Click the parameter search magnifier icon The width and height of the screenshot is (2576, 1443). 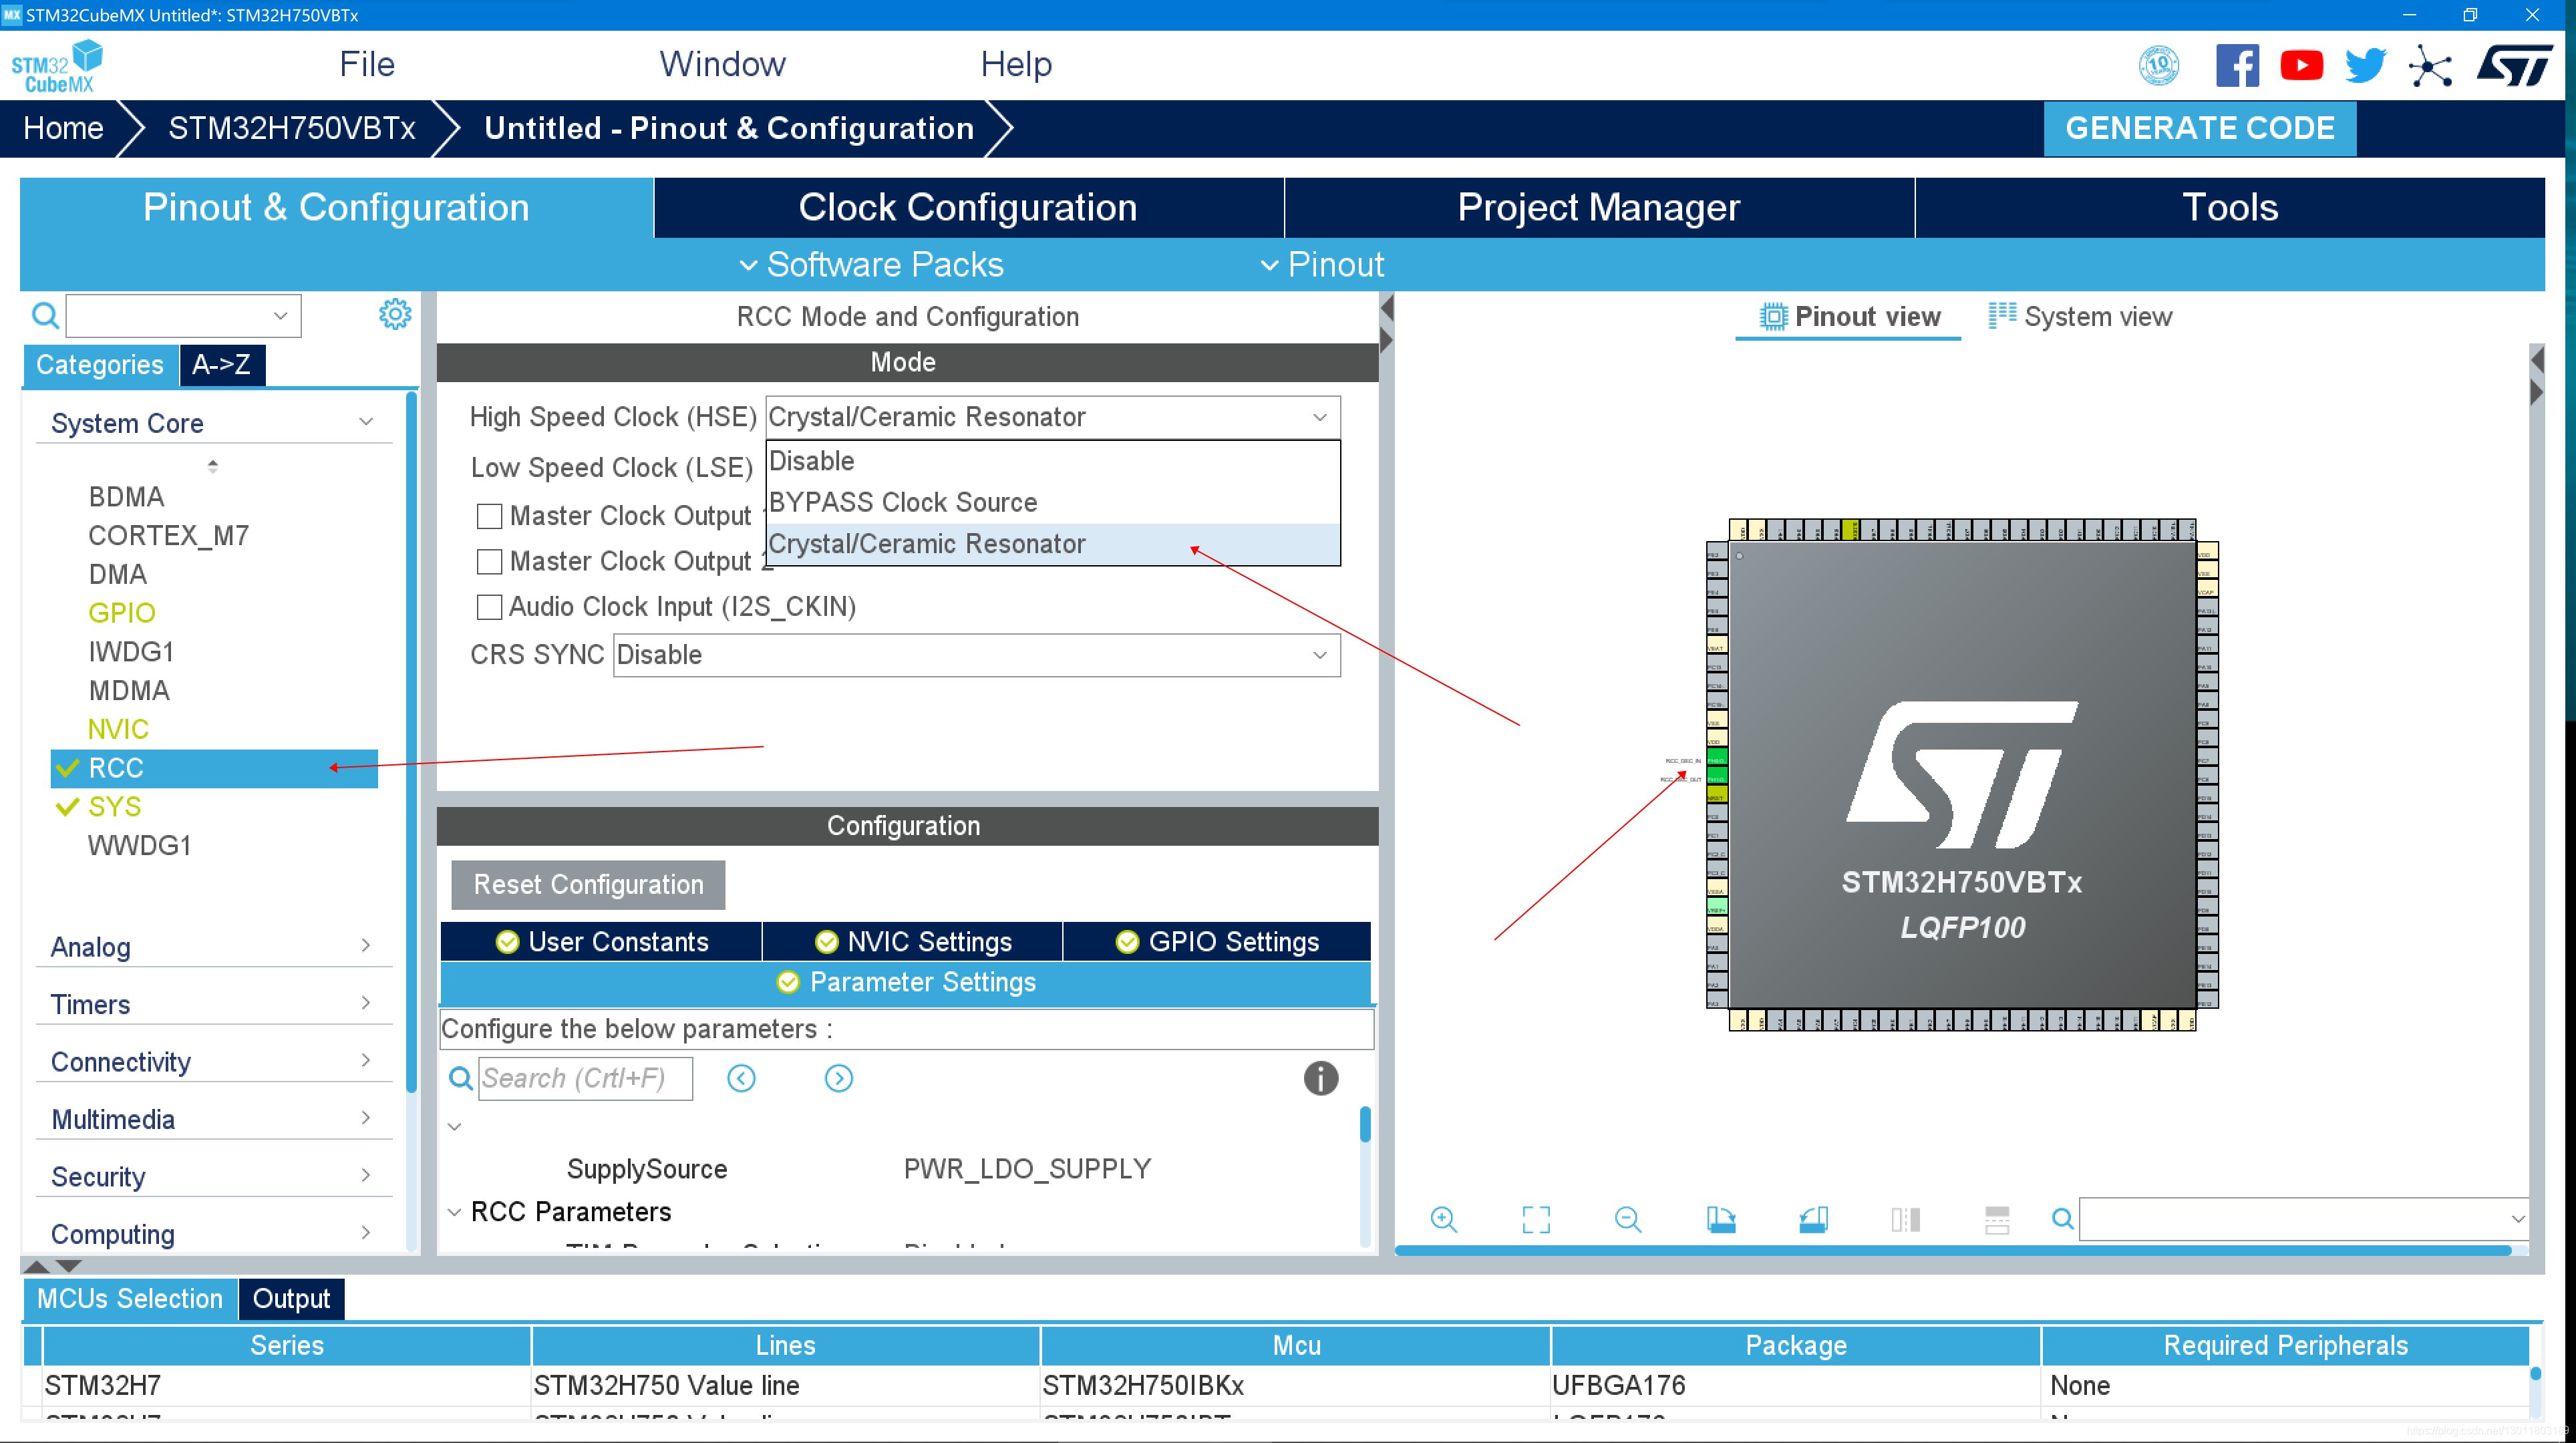point(460,1078)
